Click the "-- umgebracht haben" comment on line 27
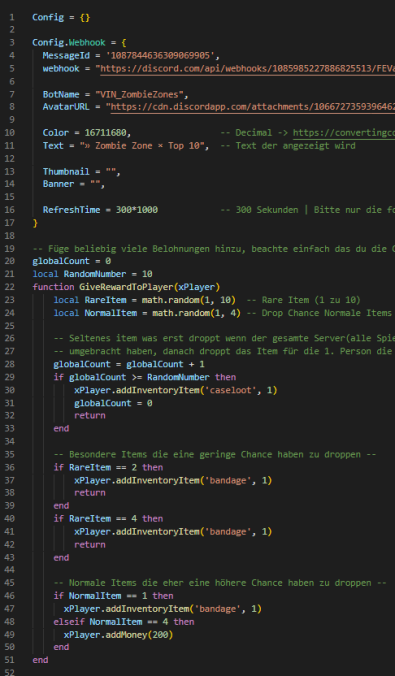This screenshot has width=395, height=676. 224,351
